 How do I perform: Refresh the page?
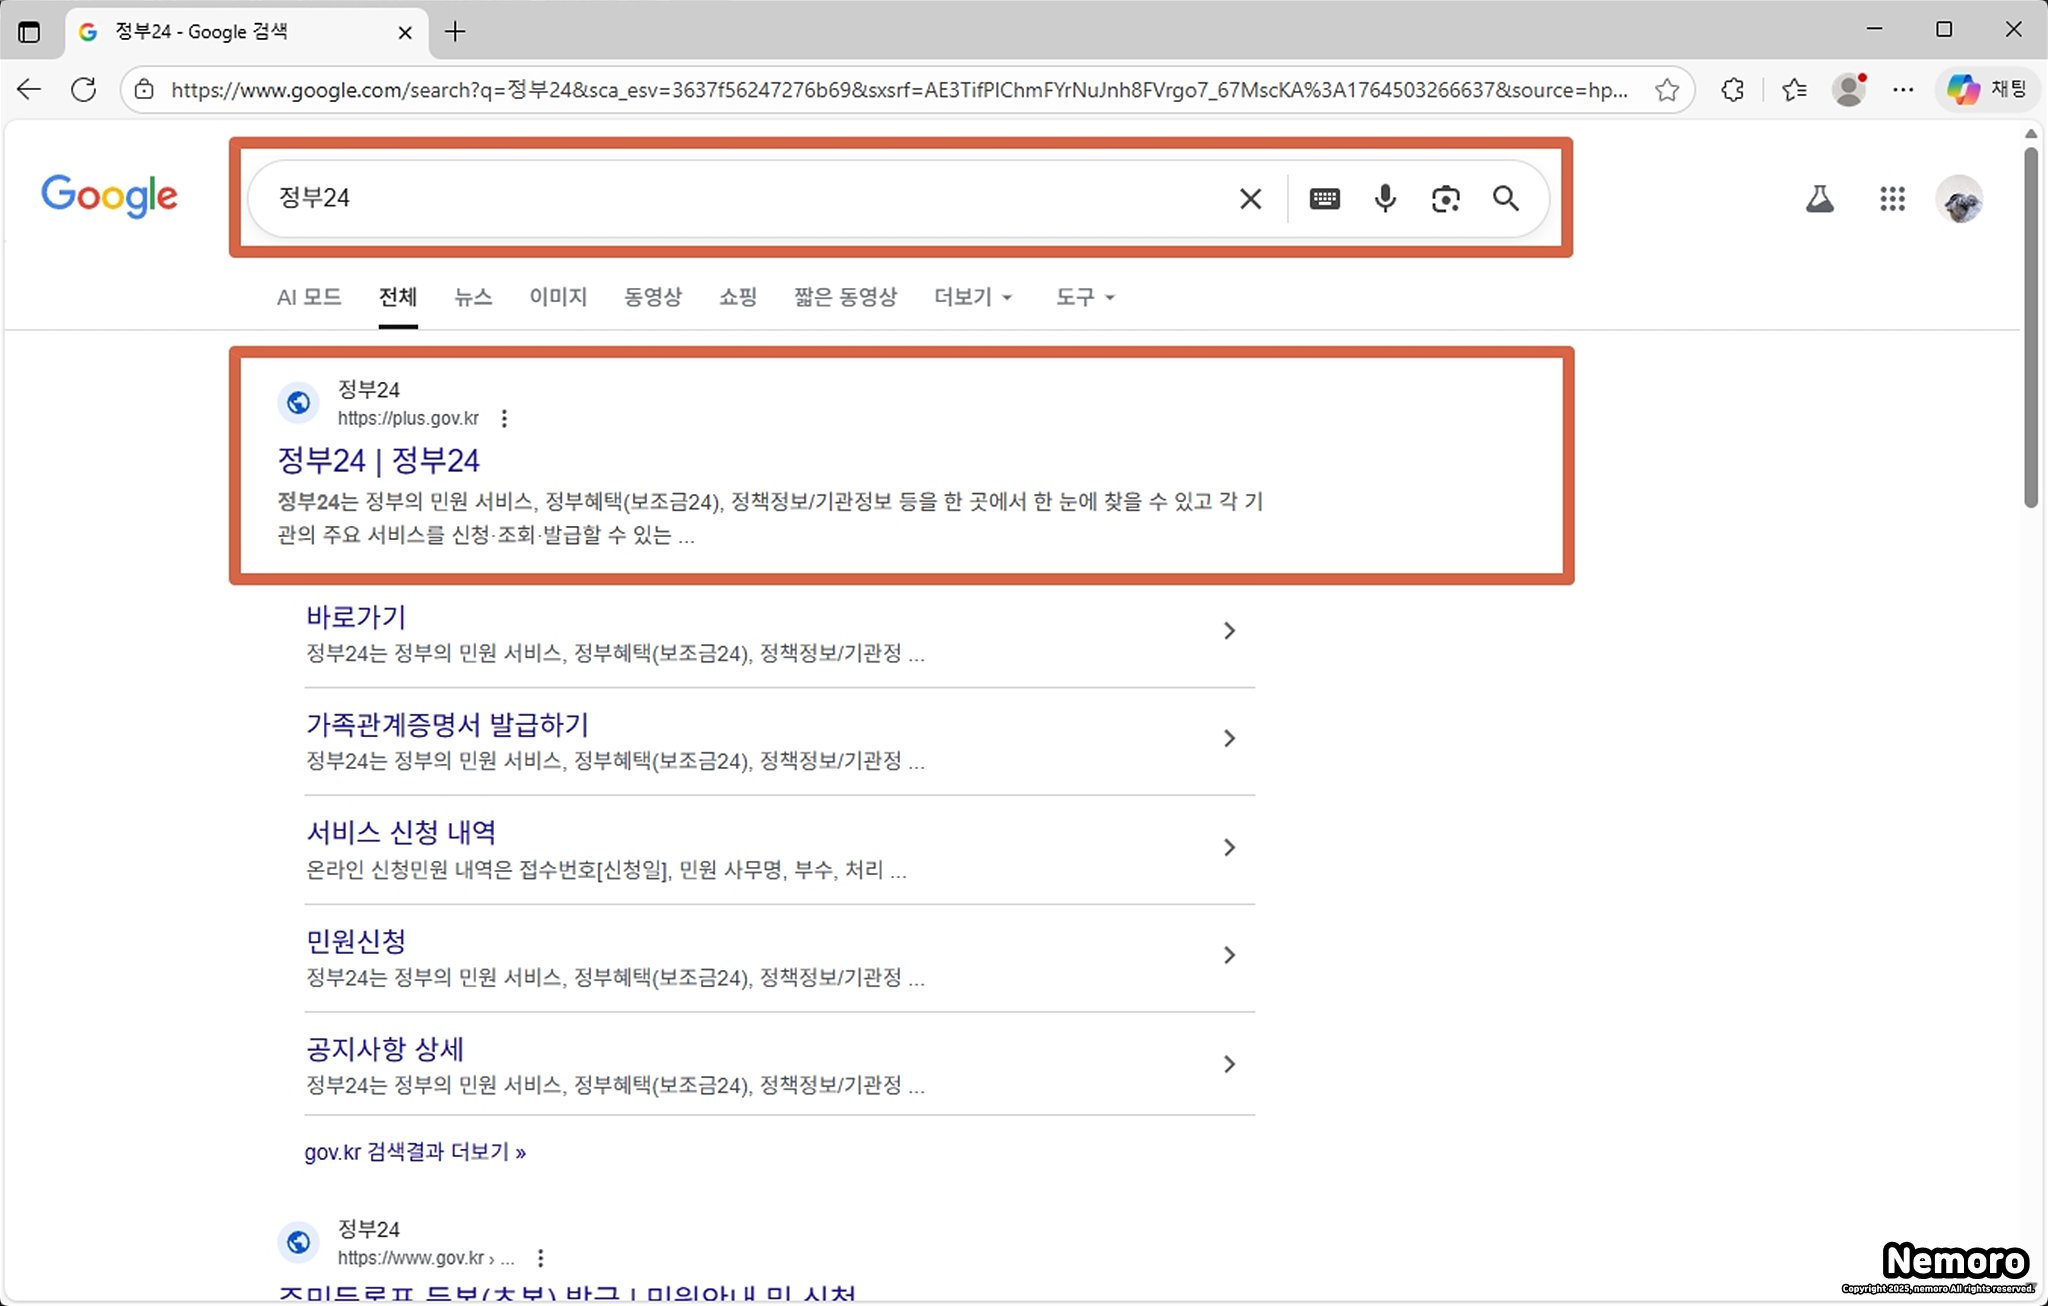84,90
